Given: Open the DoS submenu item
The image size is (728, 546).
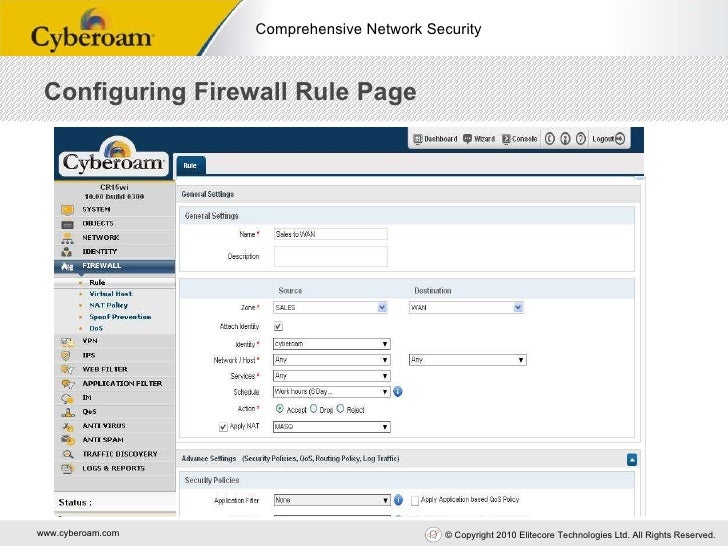Looking at the screenshot, I should pos(96,328).
